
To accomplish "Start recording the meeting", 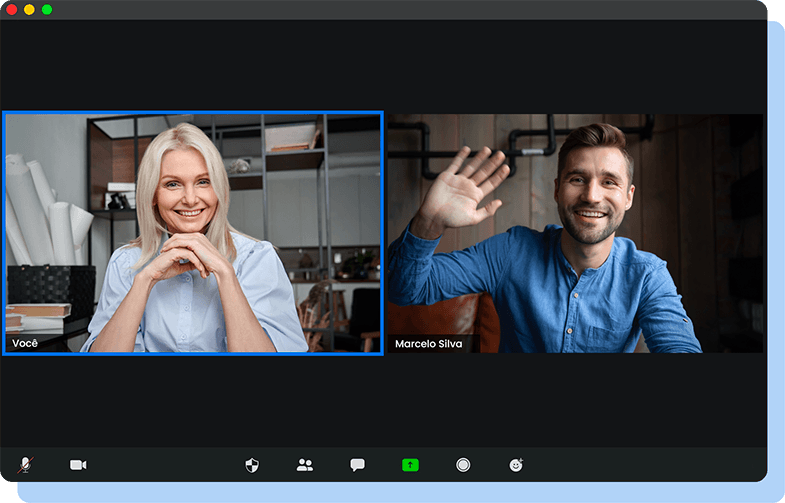I will click(x=463, y=465).
